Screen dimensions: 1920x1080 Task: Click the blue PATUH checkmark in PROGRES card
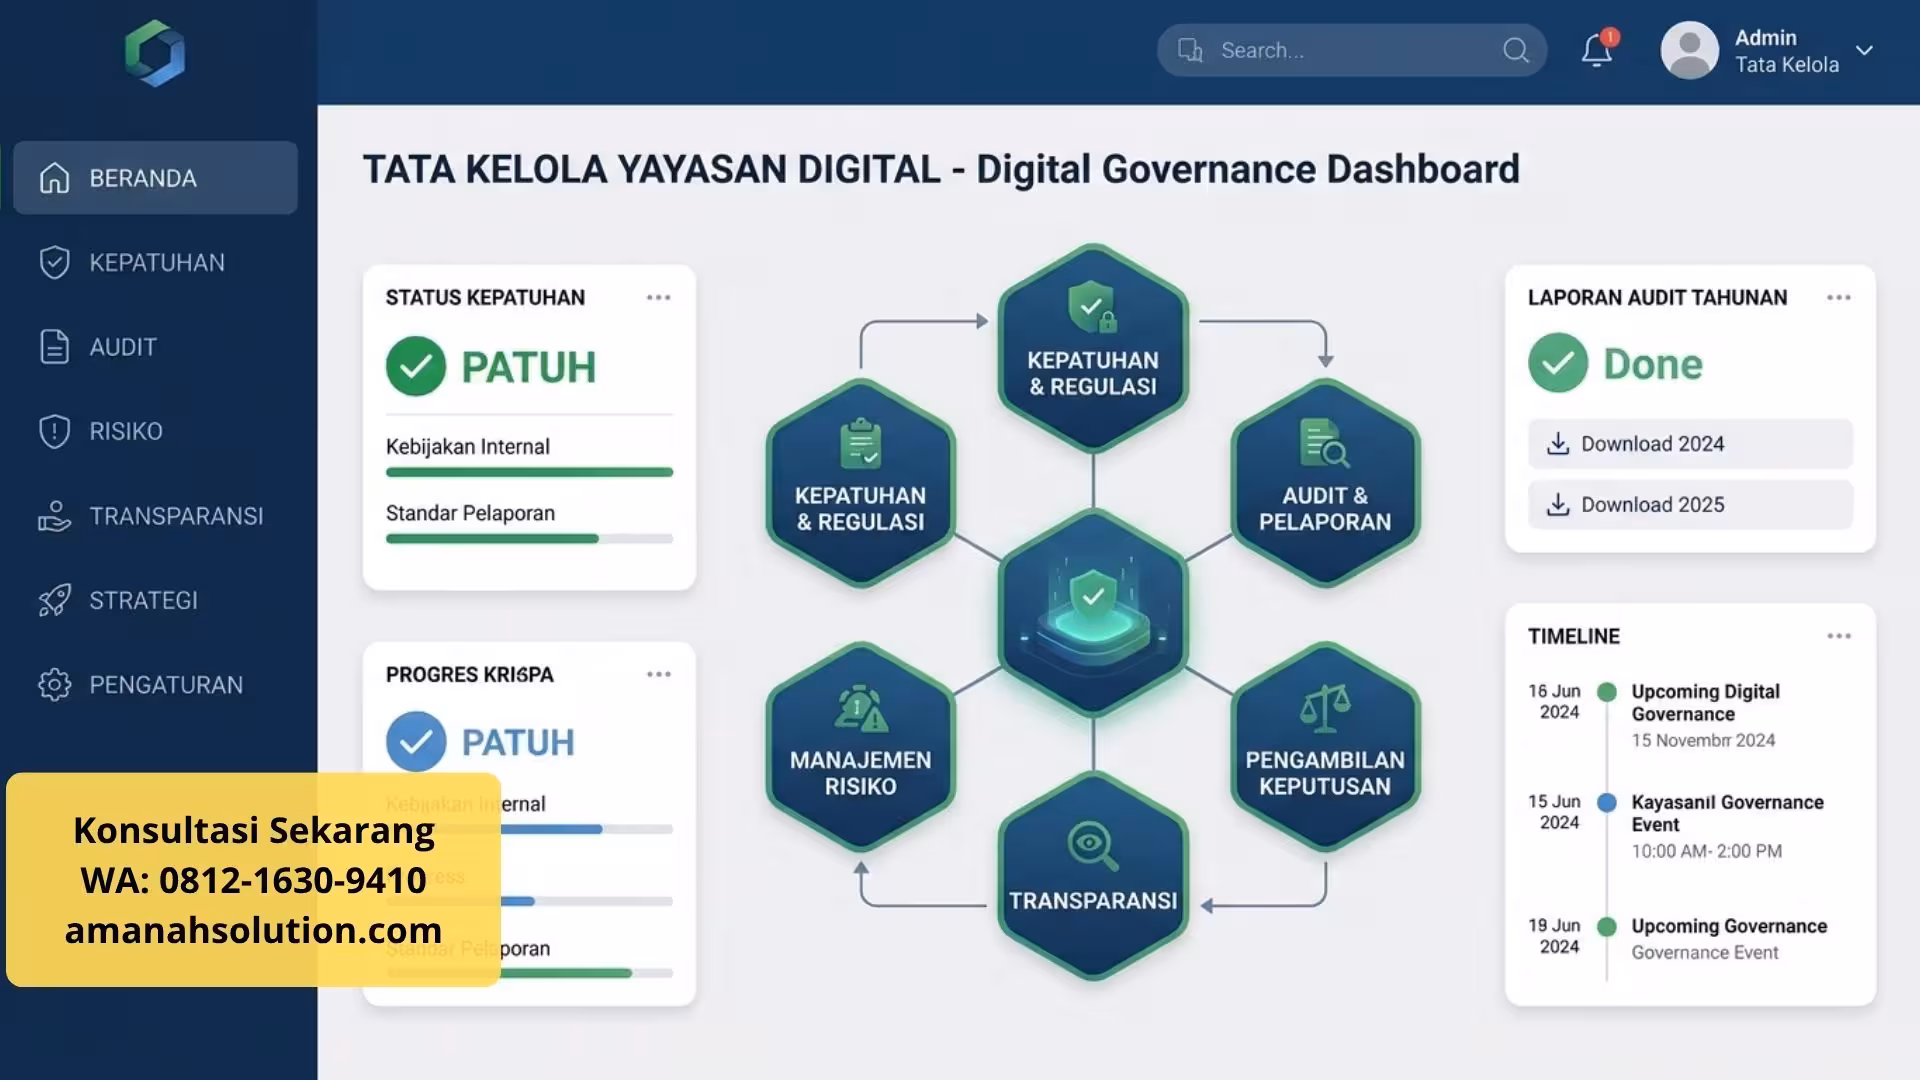pyautogui.click(x=416, y=741)
